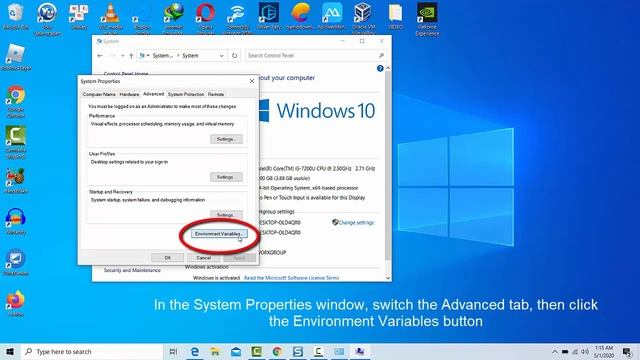Open Chrome from the taskbar
This screenshot has height=360, width=640.
[x=277, y=351]
